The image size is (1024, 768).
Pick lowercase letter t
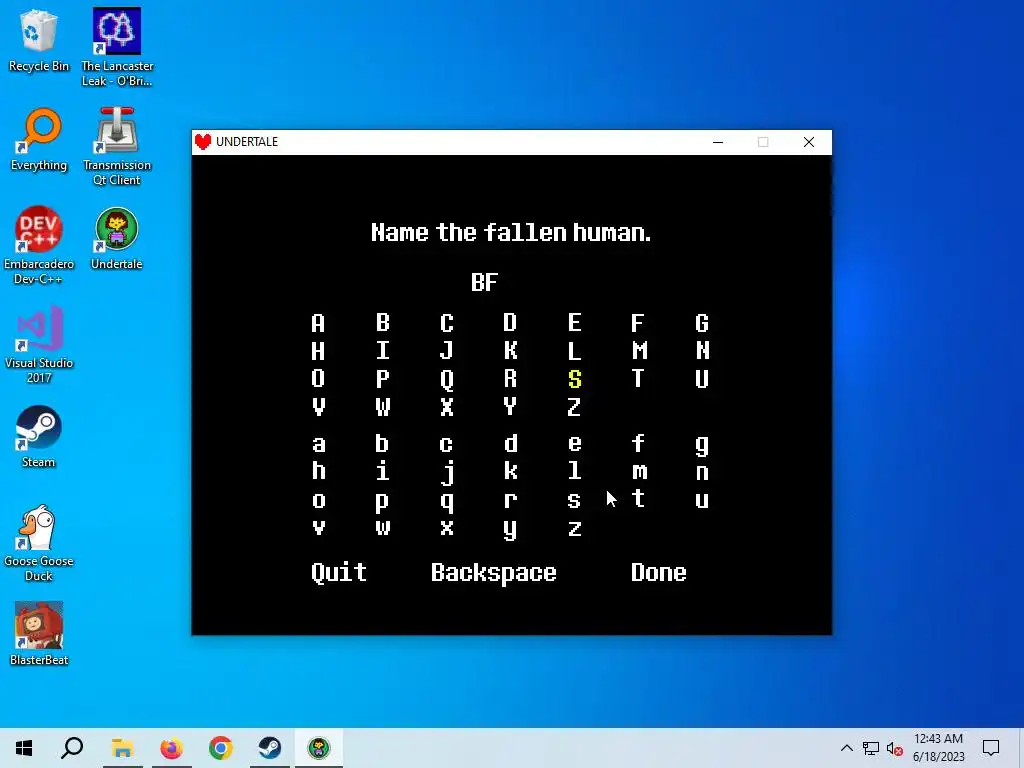[638, 498]
